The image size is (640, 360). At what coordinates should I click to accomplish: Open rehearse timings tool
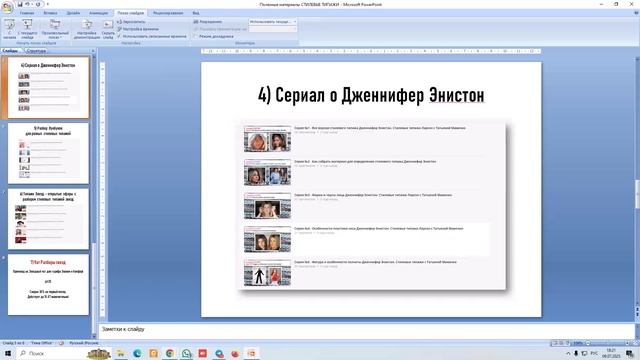(138, 29)
